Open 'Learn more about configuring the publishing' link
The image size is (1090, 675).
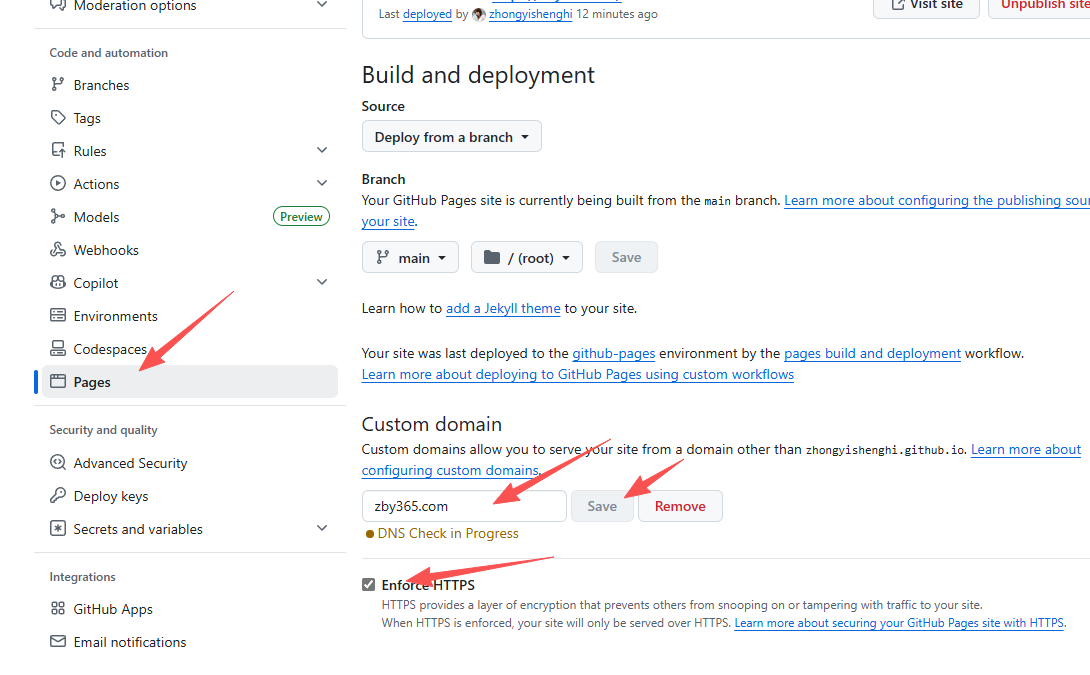point(937,200)
